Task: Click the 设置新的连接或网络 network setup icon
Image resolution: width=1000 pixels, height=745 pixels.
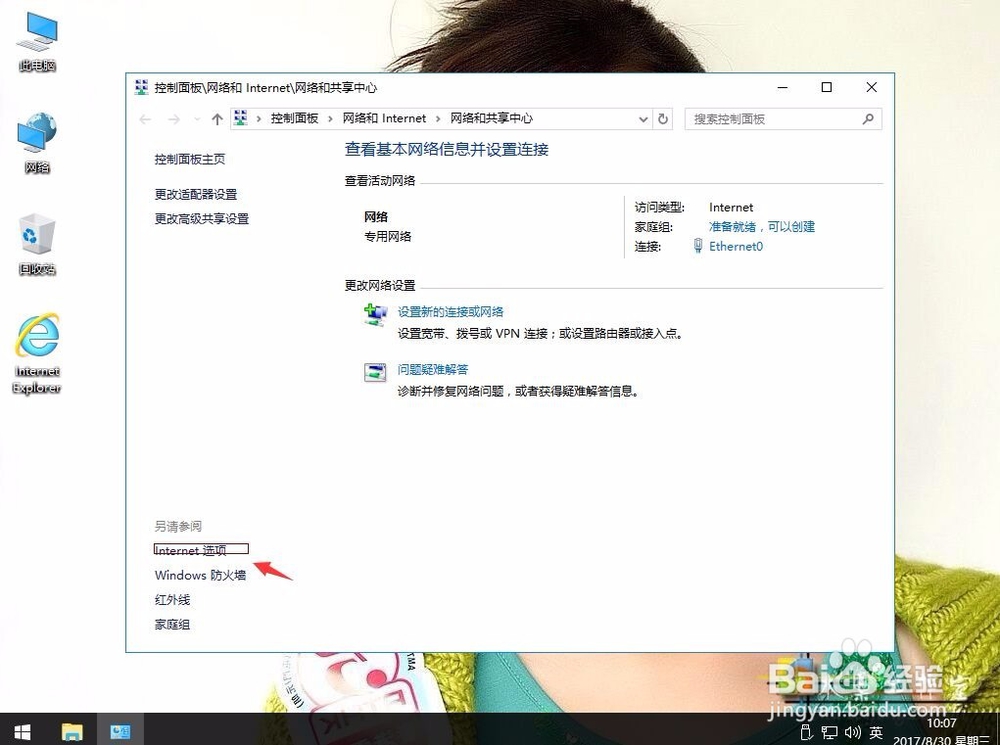Action: pos(375,314)
